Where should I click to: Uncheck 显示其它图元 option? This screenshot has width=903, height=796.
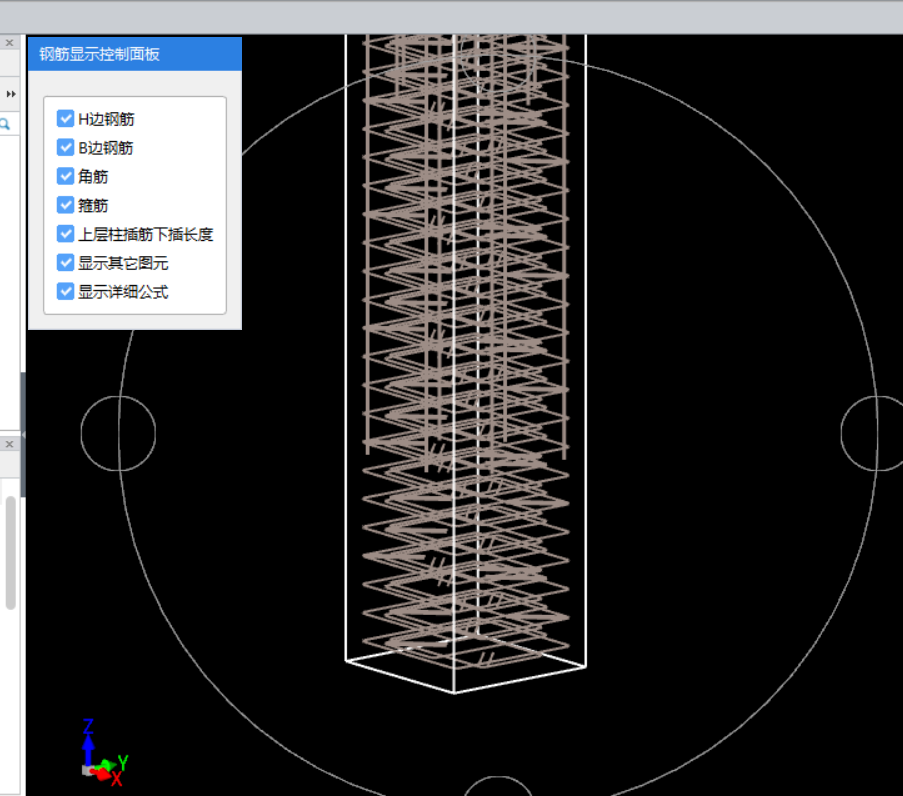tap(66, 263)
